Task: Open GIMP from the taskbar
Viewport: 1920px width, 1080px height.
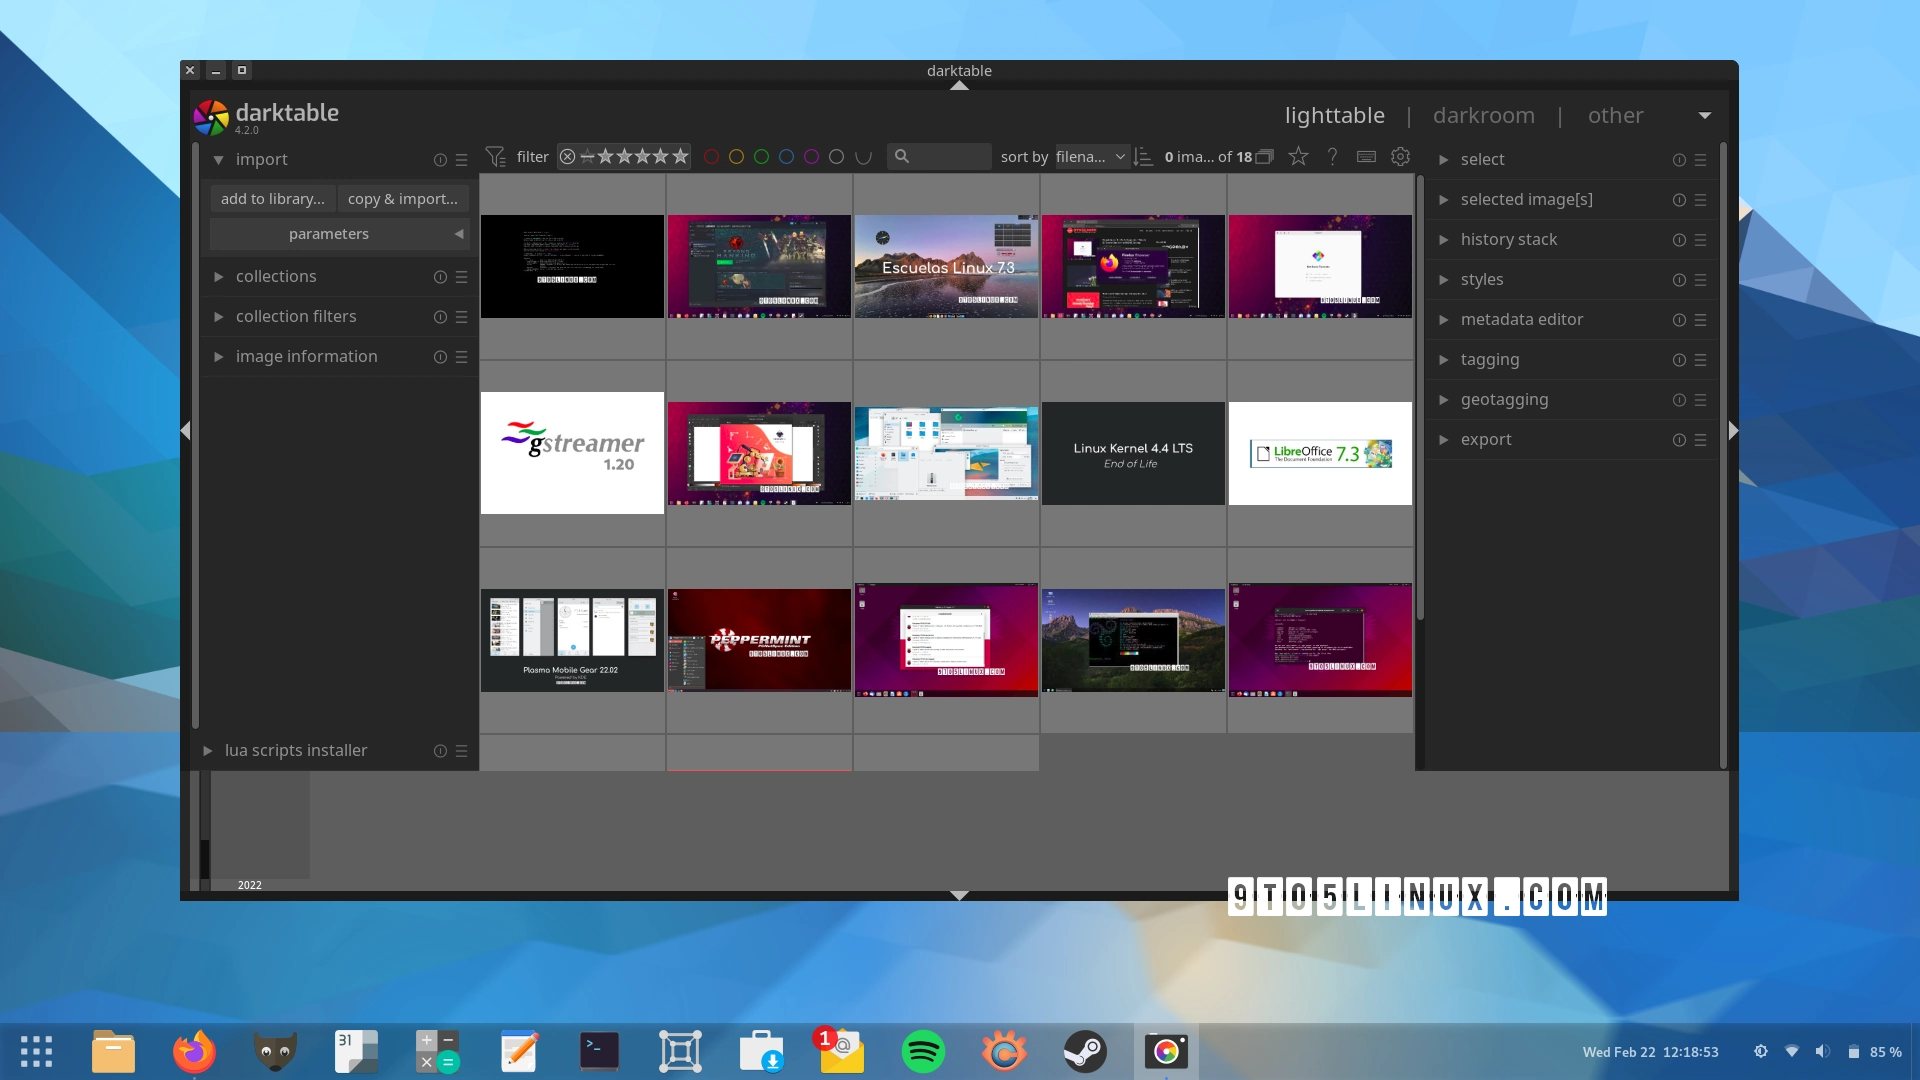Action: (x=275, y=1051)
